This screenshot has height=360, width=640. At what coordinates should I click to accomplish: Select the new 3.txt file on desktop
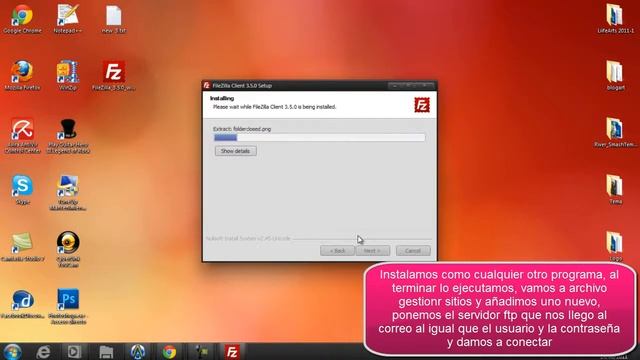pos(113,19)
